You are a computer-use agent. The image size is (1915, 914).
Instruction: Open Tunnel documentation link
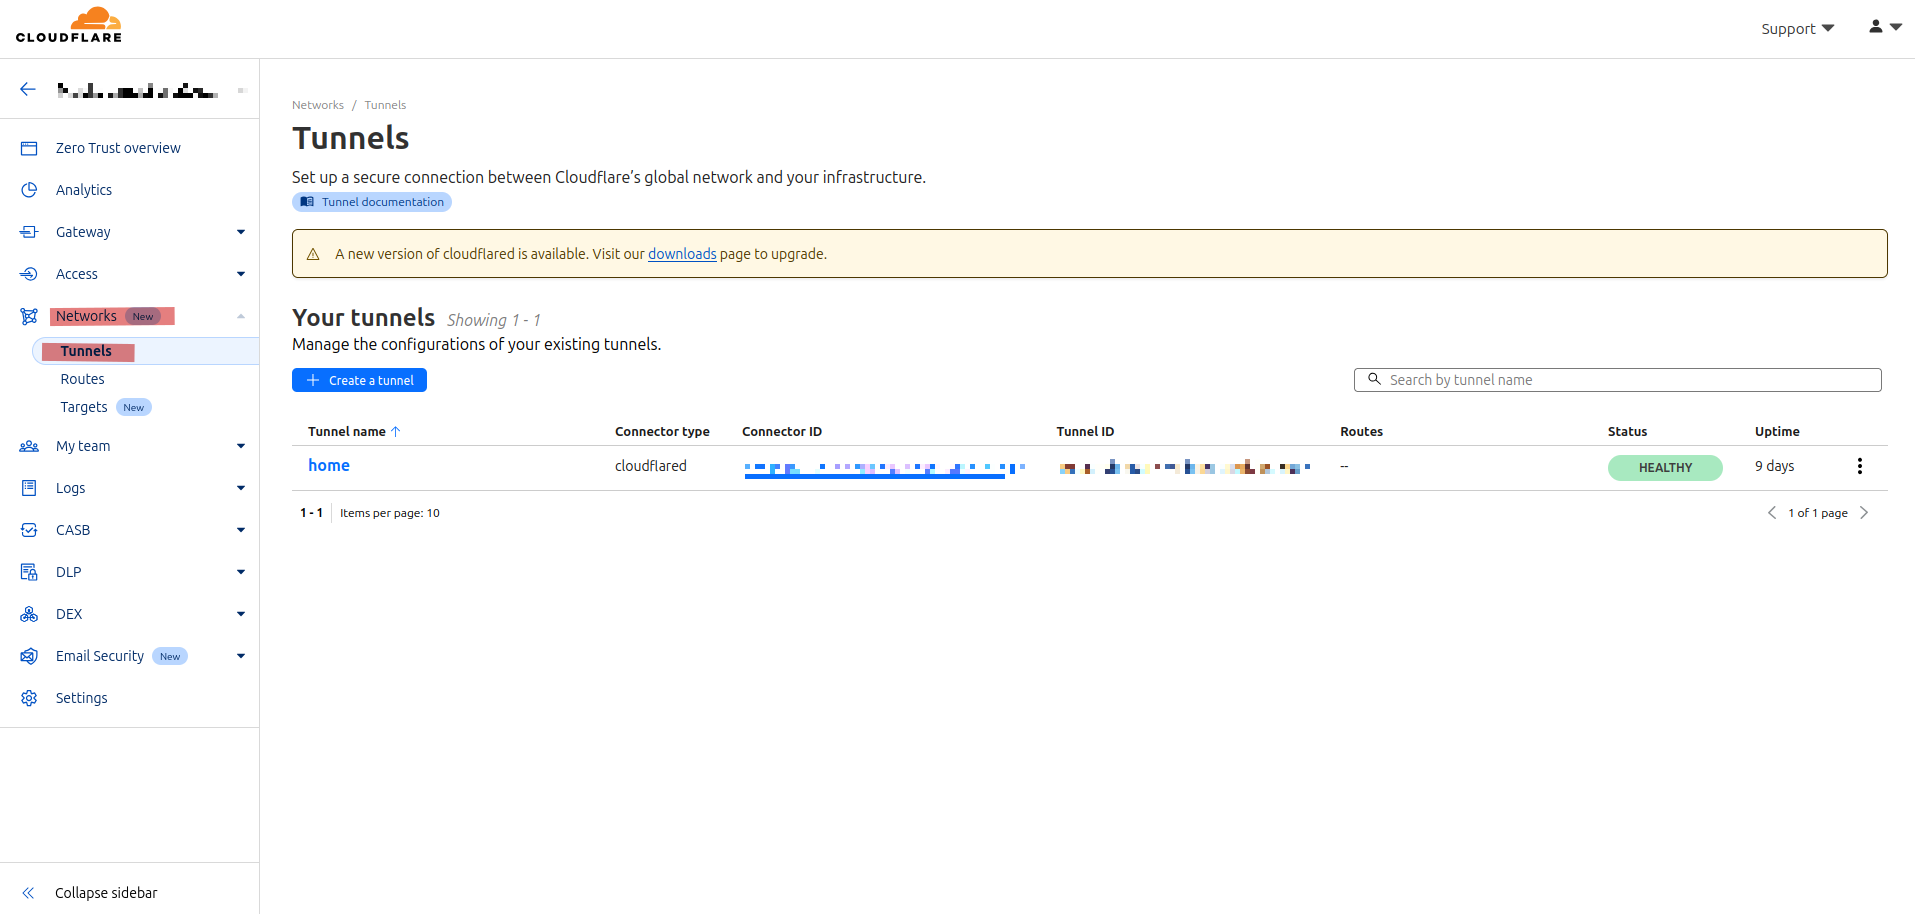tap(372, 202)
